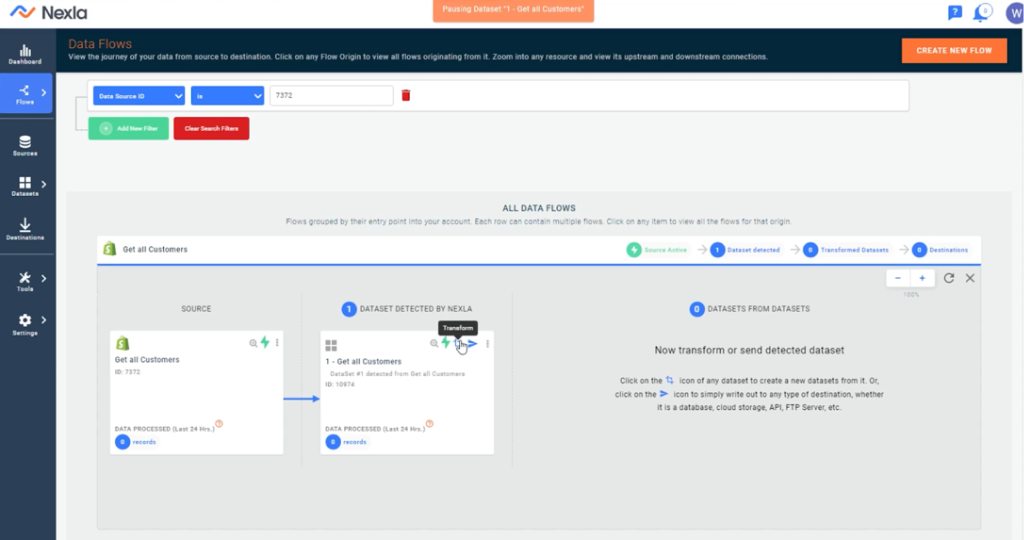Go to Destinations in the sidebar
1024x540 pixels.
click(25, 230)
